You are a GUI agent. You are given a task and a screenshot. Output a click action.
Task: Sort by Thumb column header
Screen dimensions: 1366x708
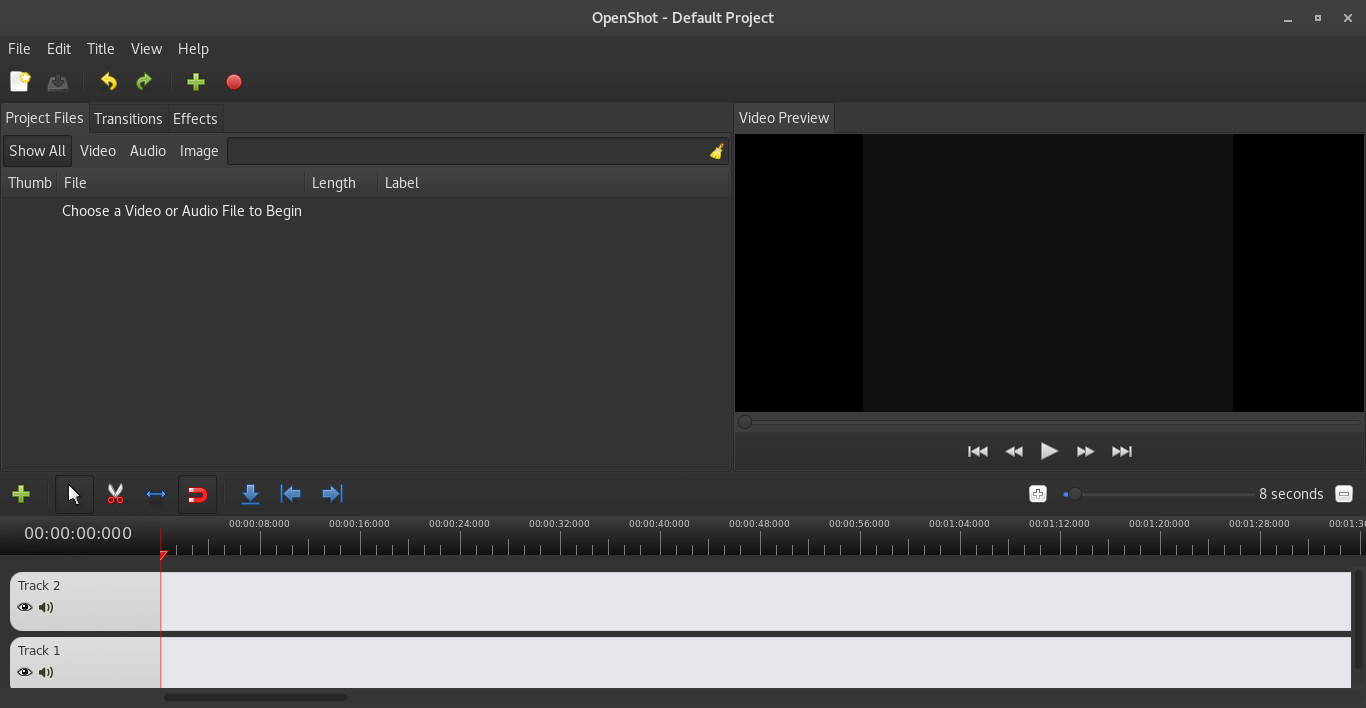click(x=29, y=183)
